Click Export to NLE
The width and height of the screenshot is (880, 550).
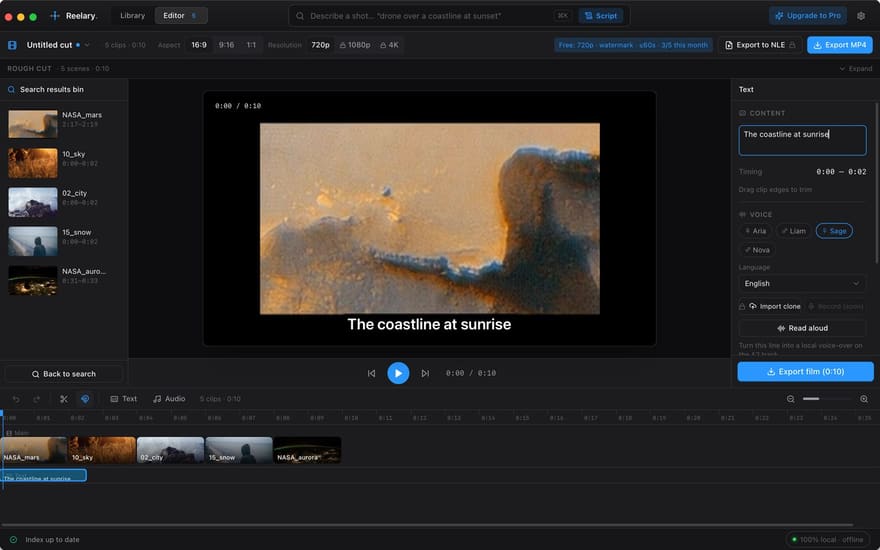tap(760, 45)
